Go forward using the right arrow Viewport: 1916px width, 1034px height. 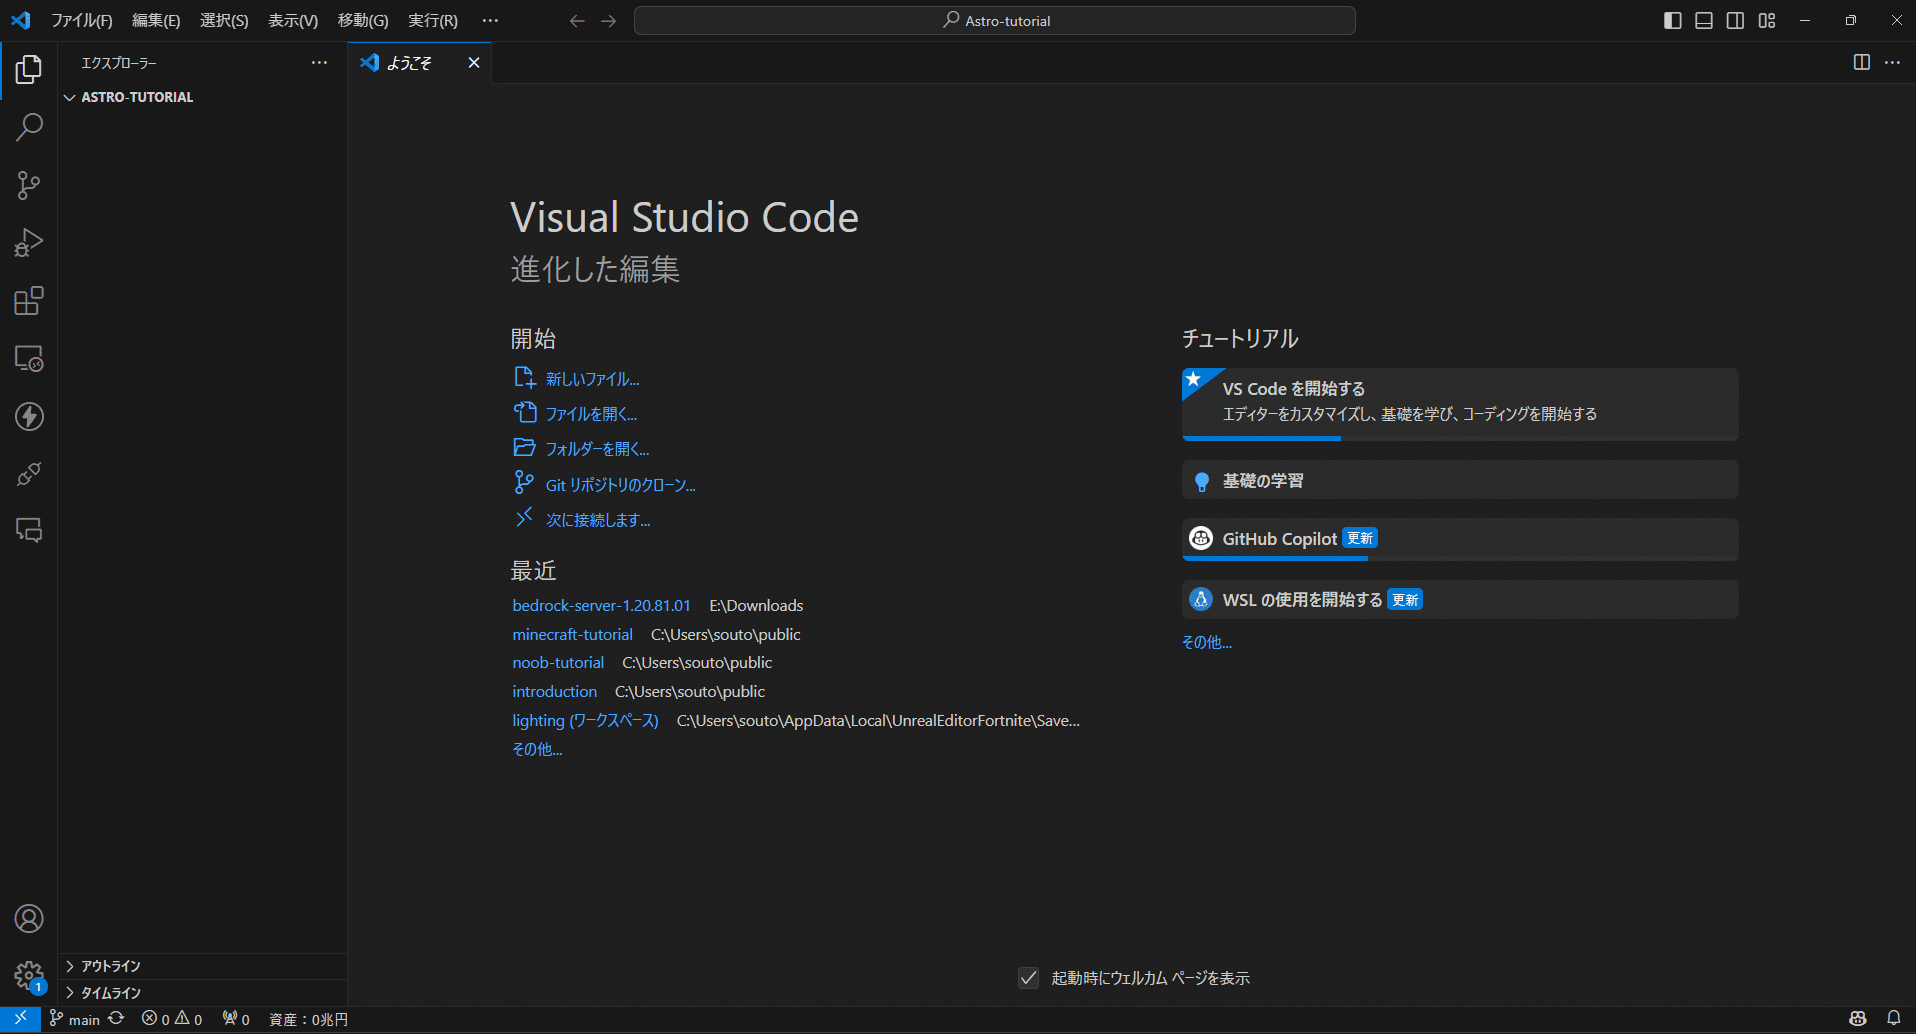tap(609, 21)
